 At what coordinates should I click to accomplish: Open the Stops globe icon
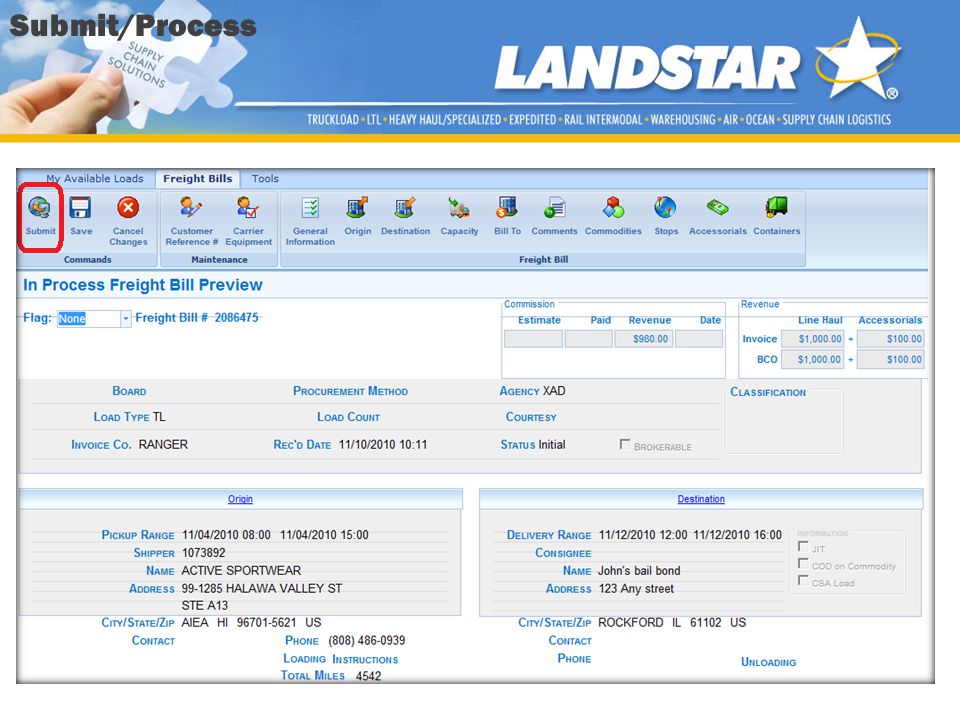click(666, 208)
